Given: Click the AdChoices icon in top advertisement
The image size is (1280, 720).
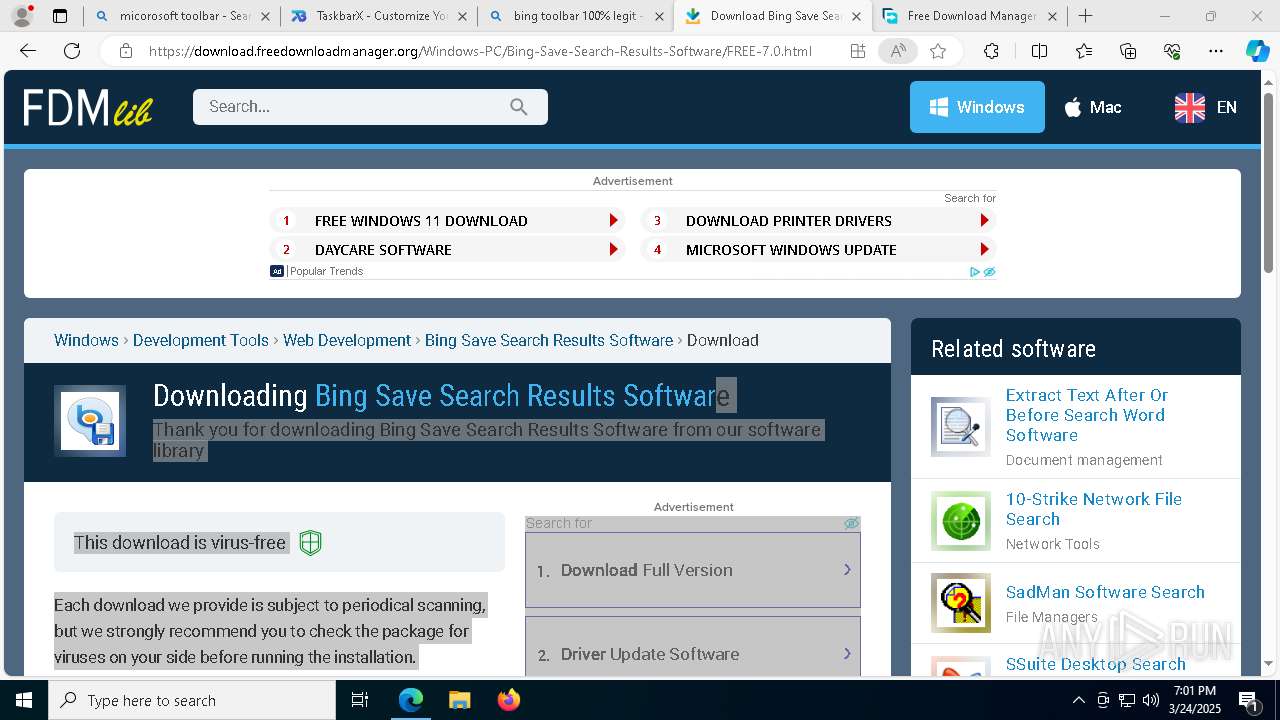Looking at the screenshot, I should click(975, 271).
